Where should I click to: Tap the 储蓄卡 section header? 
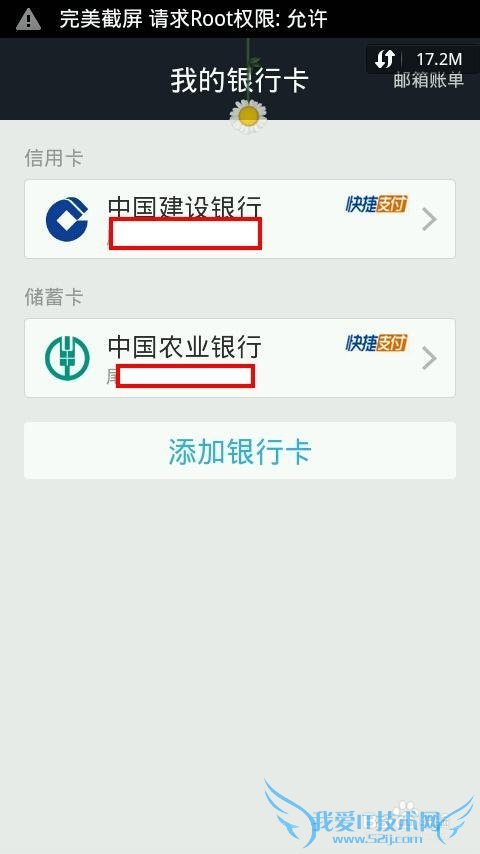pyautogui.click(x=53, y=297)
